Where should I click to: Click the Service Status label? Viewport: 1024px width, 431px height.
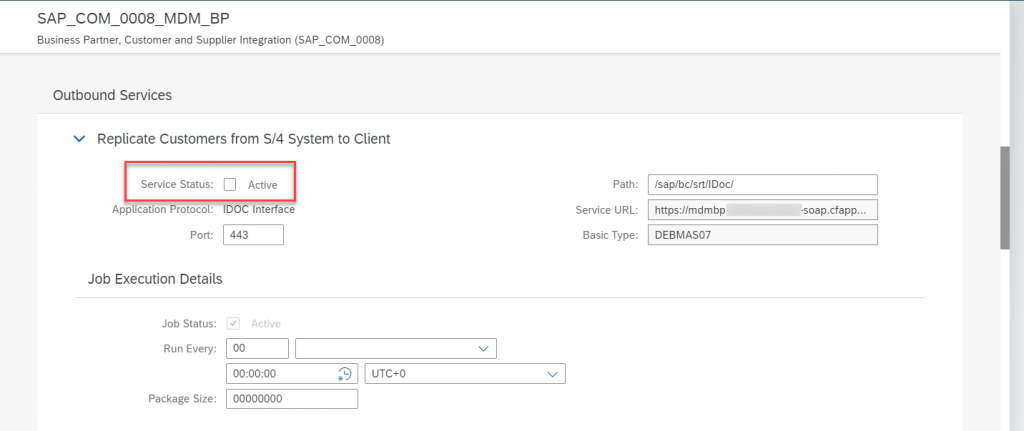177,185
